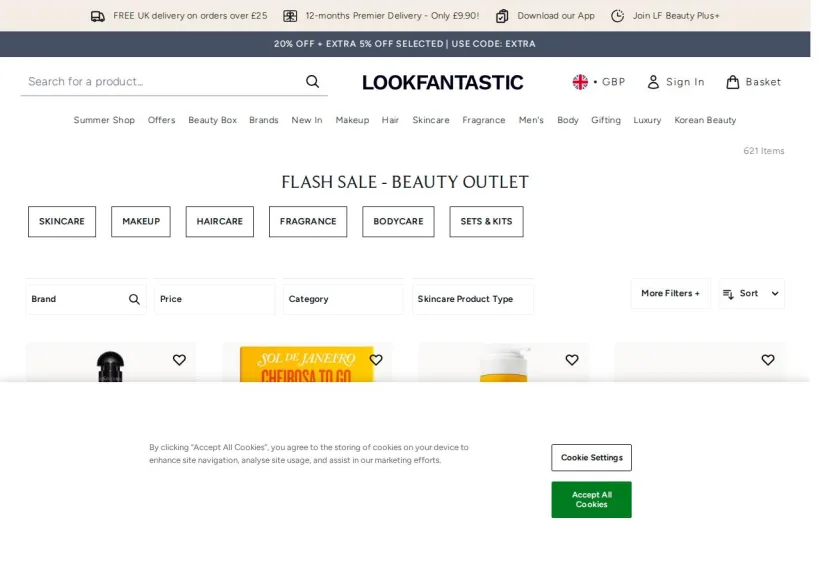Open the New In menu
The image size is (820, 577).
tap(307, 120)
